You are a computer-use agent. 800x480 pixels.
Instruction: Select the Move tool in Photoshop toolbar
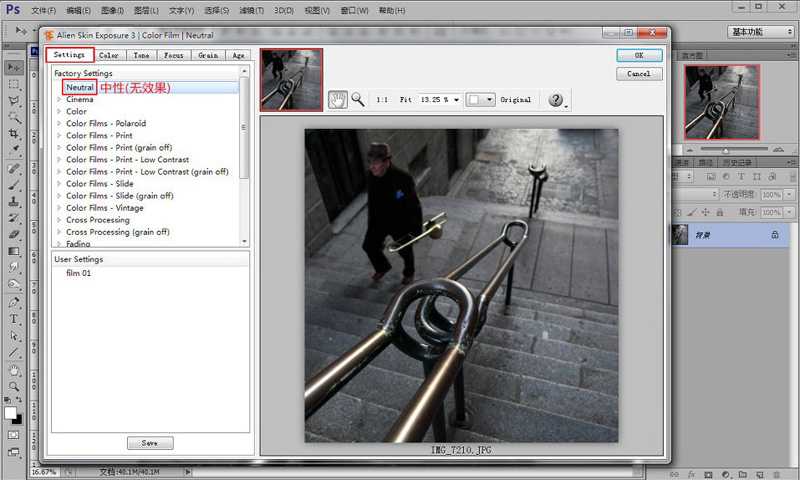coord(14,67)
